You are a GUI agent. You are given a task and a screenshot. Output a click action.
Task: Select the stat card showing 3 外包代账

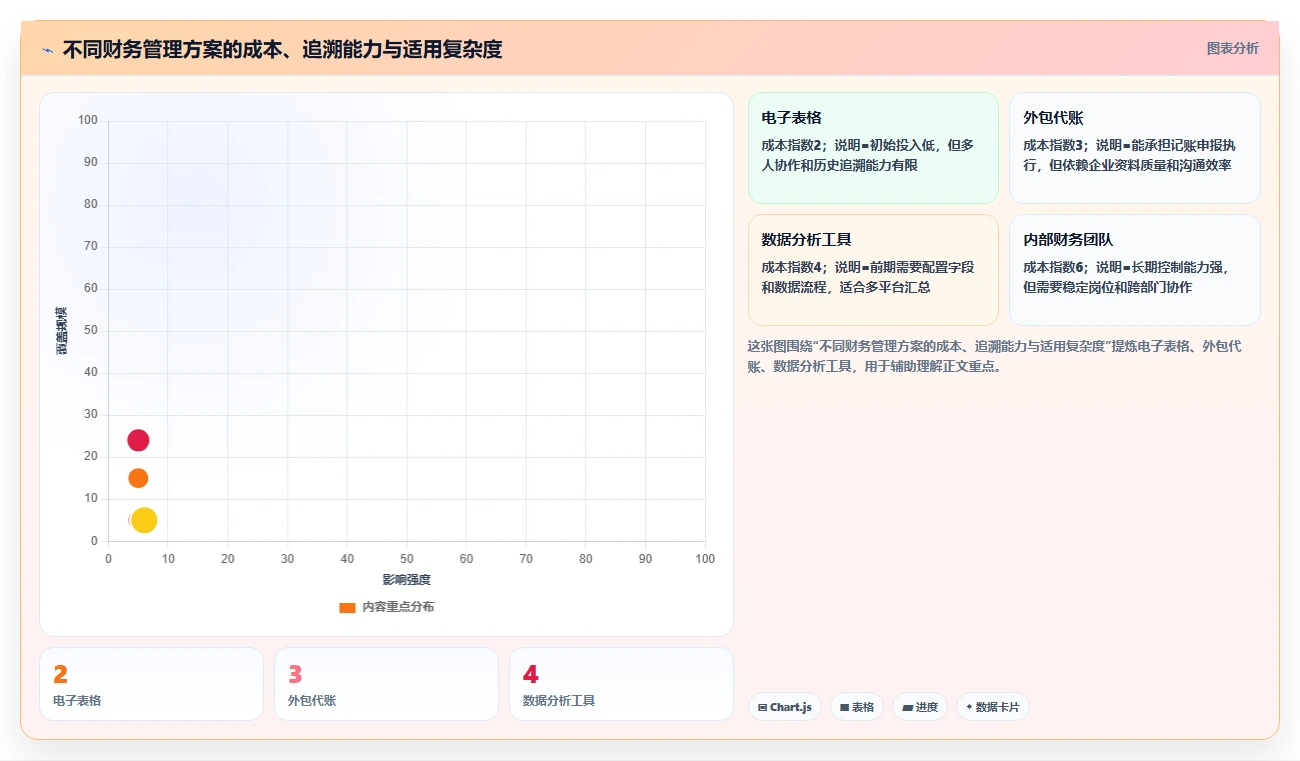(x=386, y=684)
